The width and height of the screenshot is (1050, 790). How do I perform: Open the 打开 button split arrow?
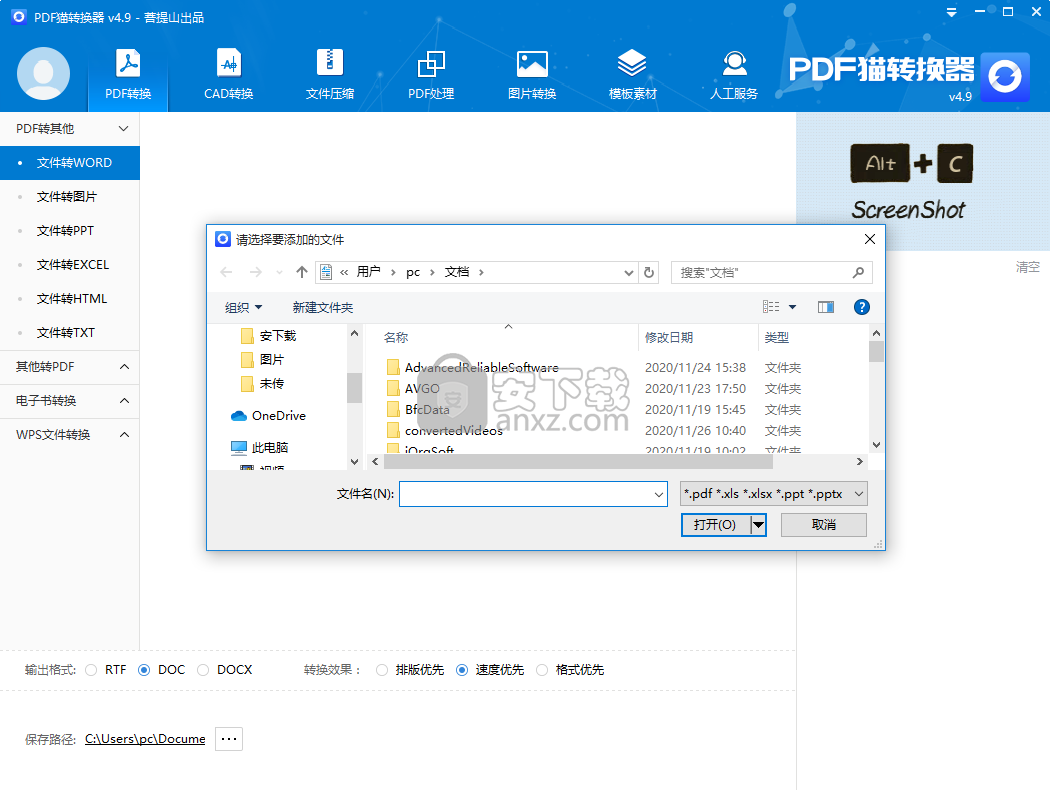[x=758, y=525]
